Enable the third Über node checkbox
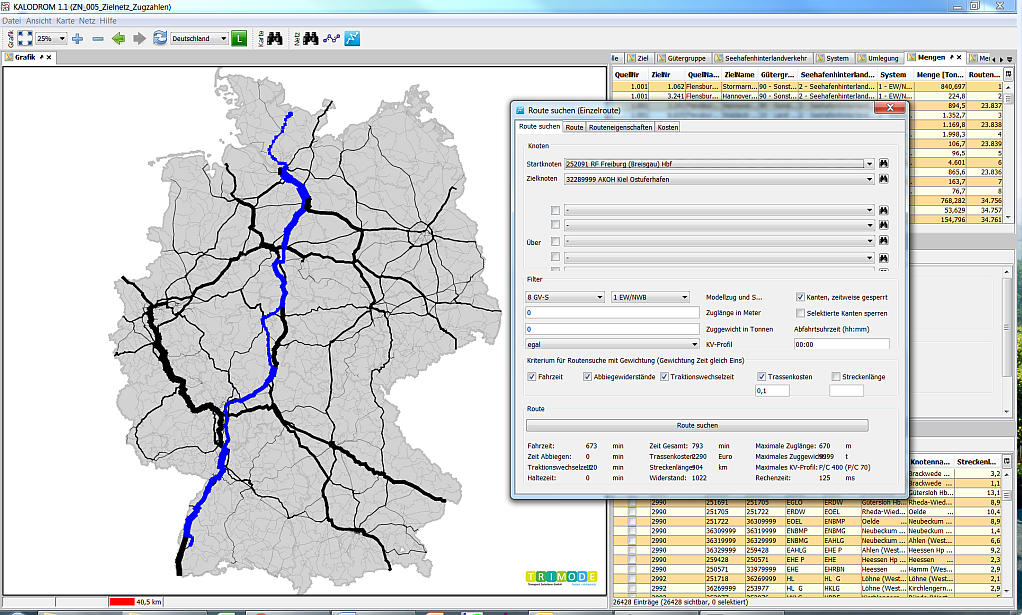This screenshot has height=615, width=1022. (555, 241)
